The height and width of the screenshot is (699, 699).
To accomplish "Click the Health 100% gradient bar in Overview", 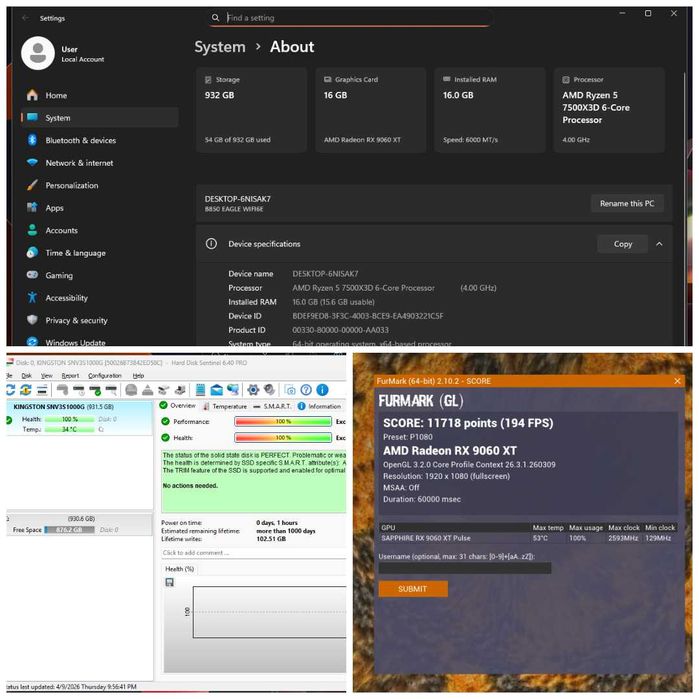I will point(283,438).
